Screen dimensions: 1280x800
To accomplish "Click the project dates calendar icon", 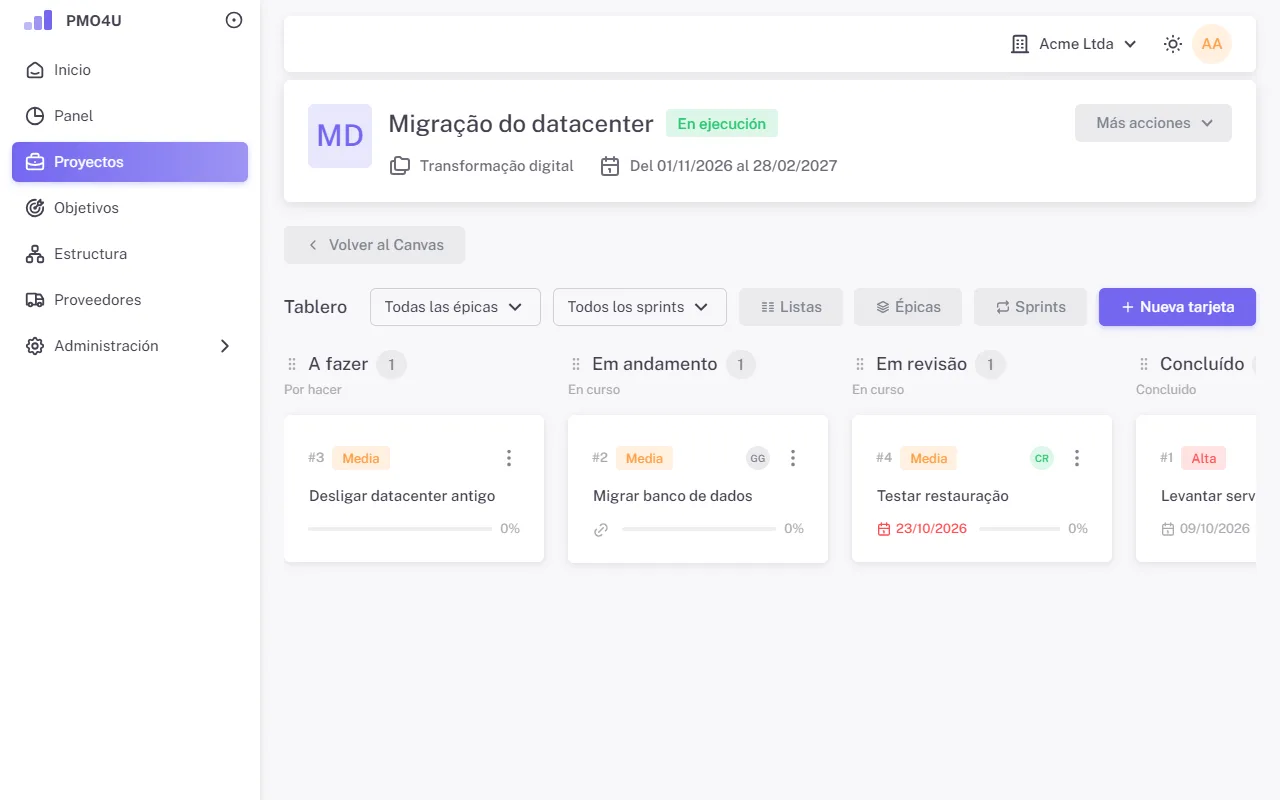I will click(x=610, y=166).
